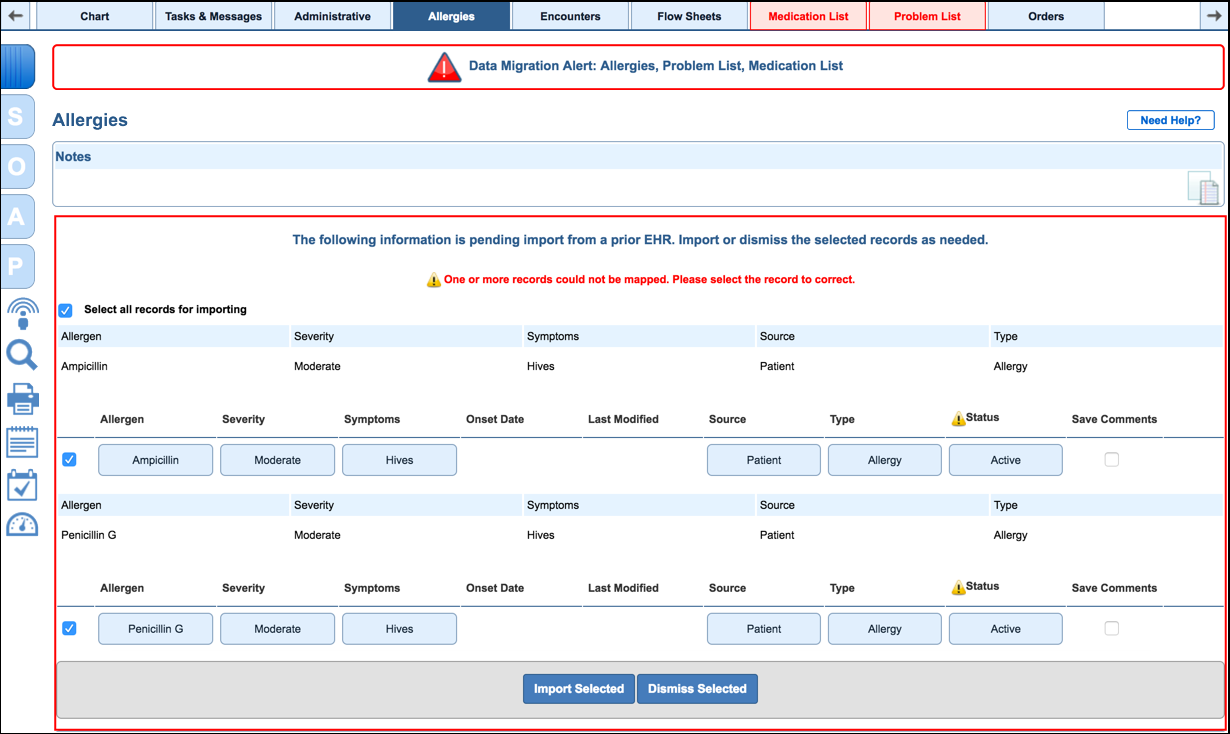Open Active status selector in Penicillin G row
Screen dimensions: 1230x734
pyautogui.click(x=1006, y=629)
